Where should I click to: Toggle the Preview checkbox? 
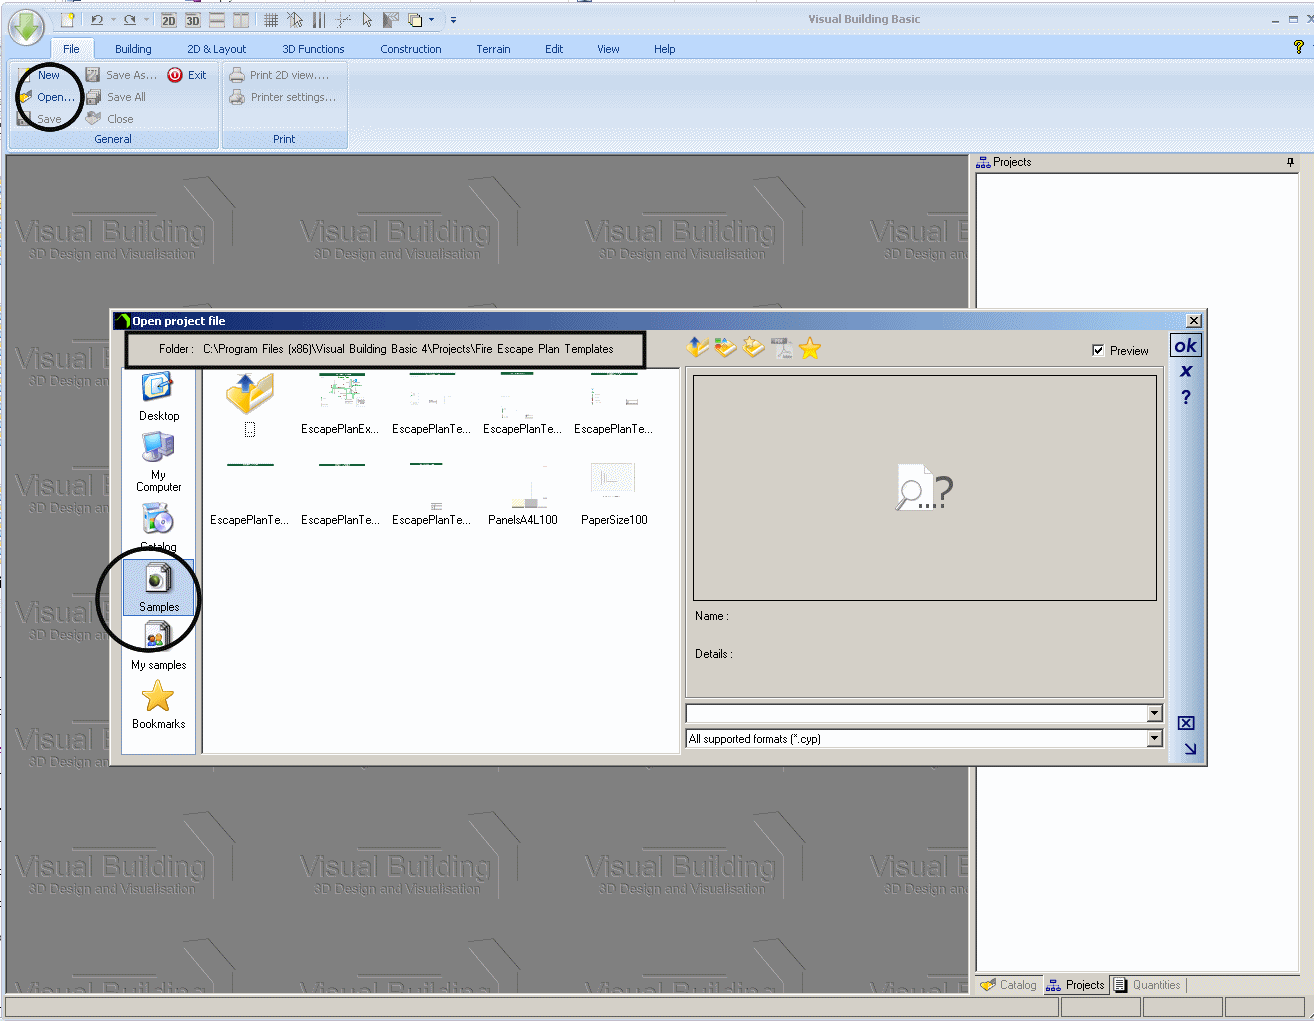click(1098, 350)
